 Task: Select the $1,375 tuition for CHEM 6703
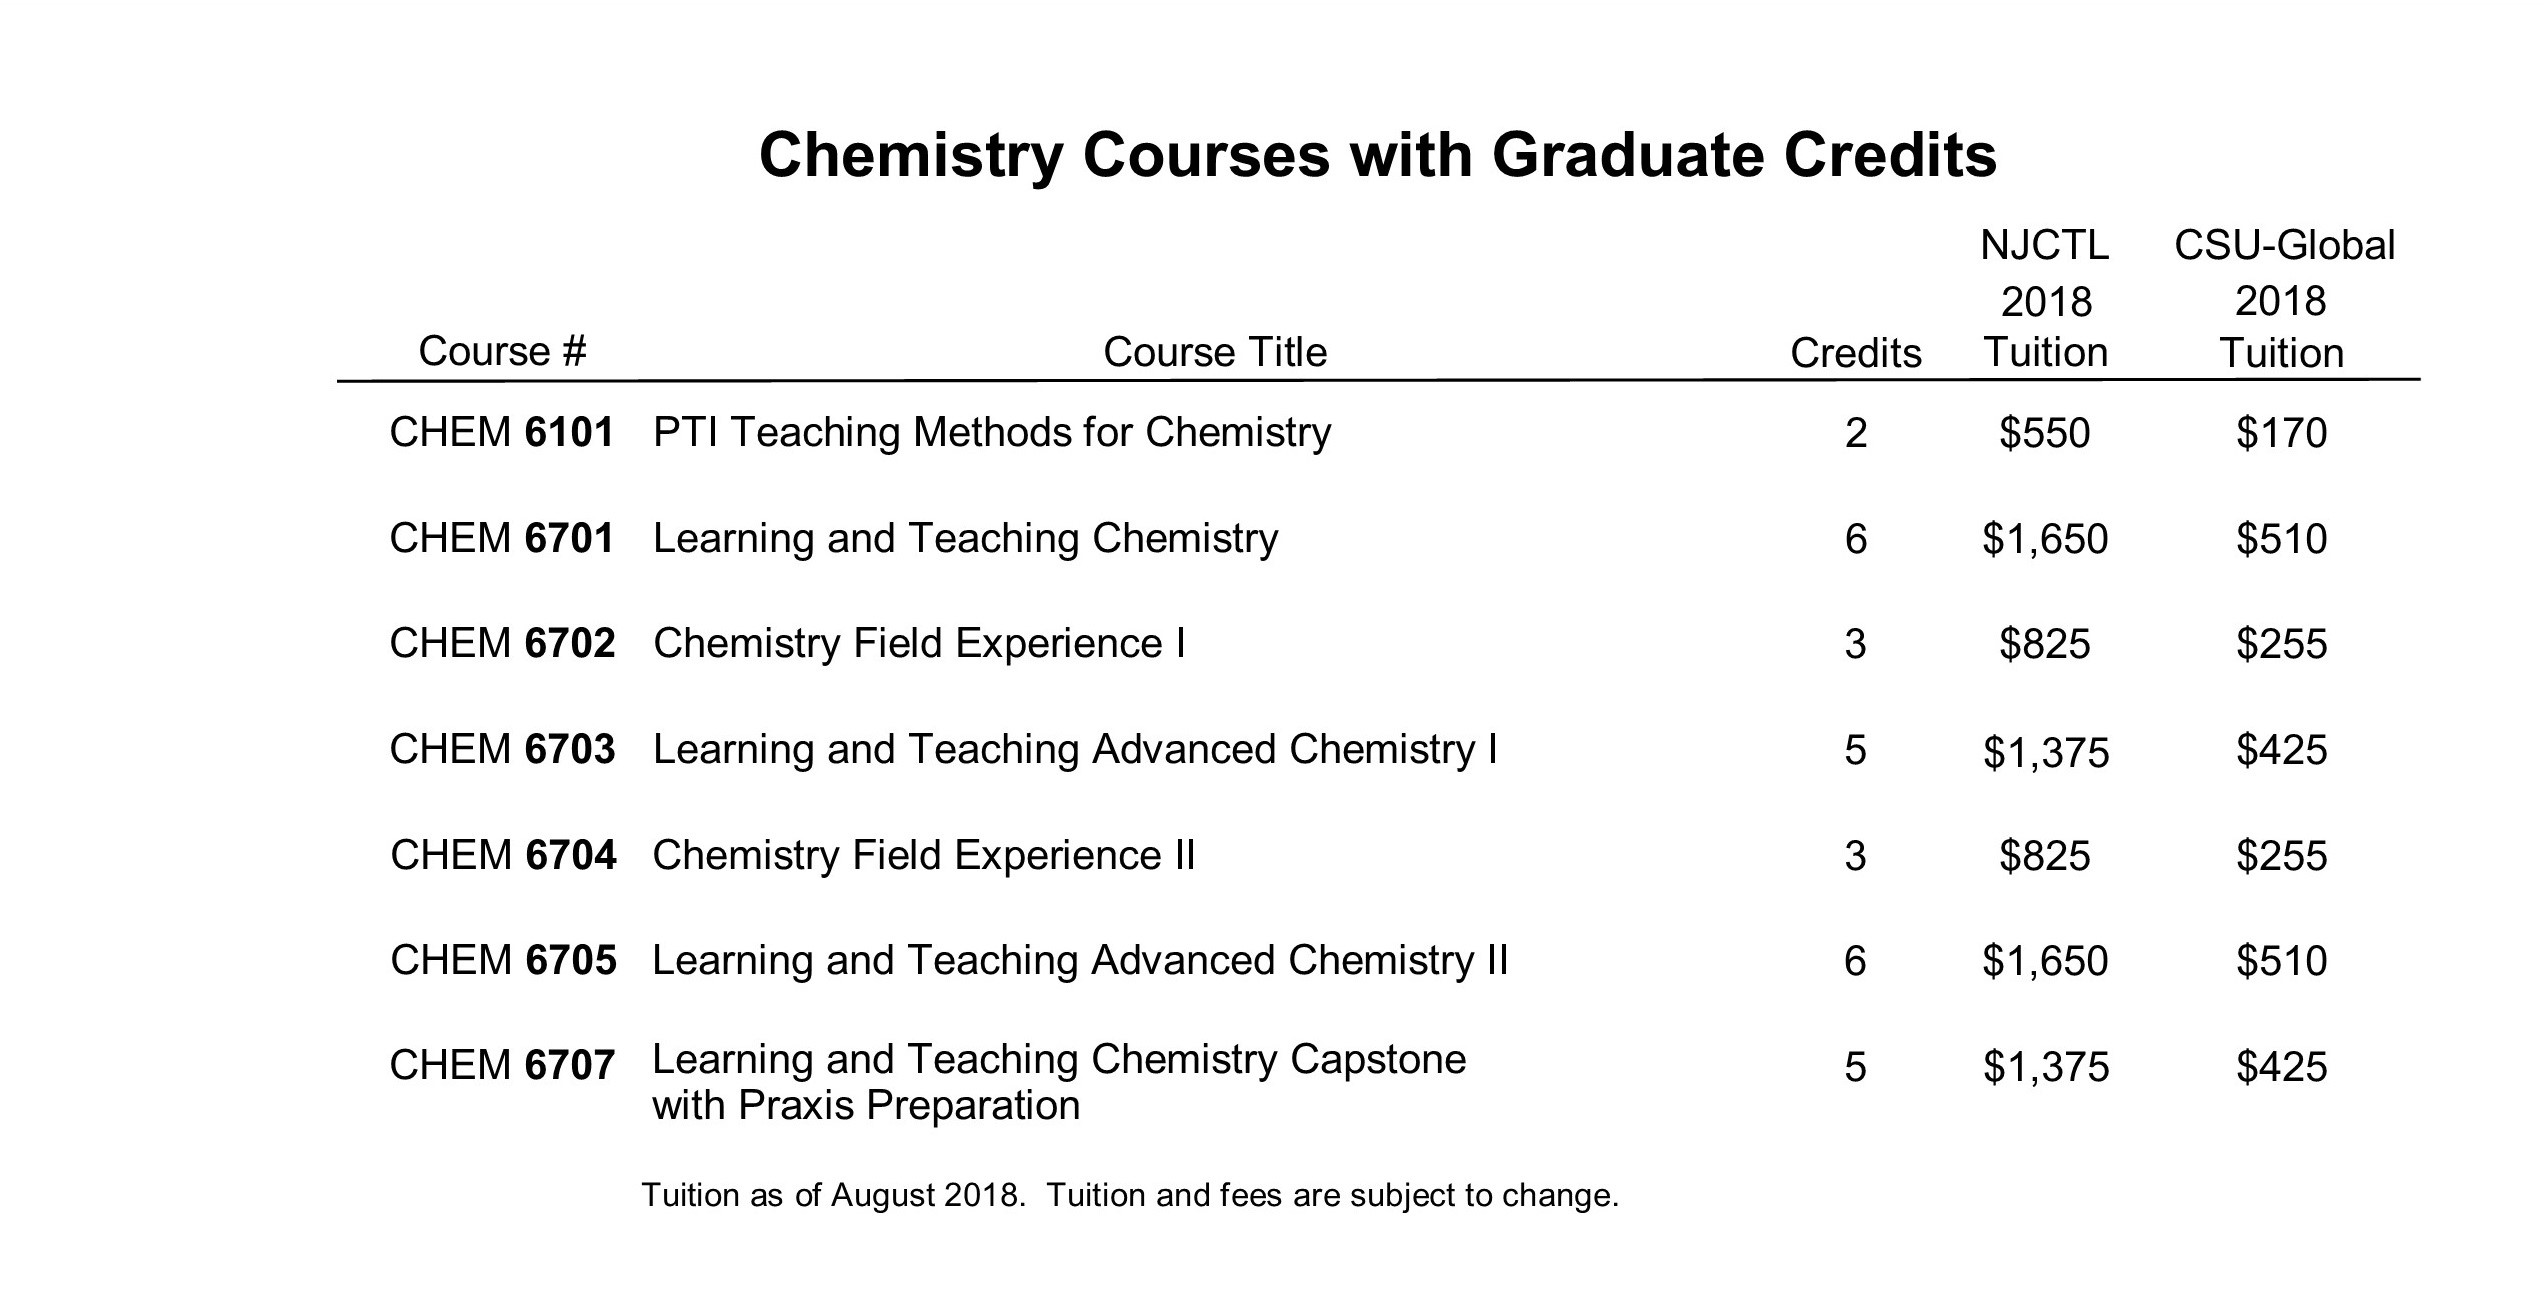2046,752
